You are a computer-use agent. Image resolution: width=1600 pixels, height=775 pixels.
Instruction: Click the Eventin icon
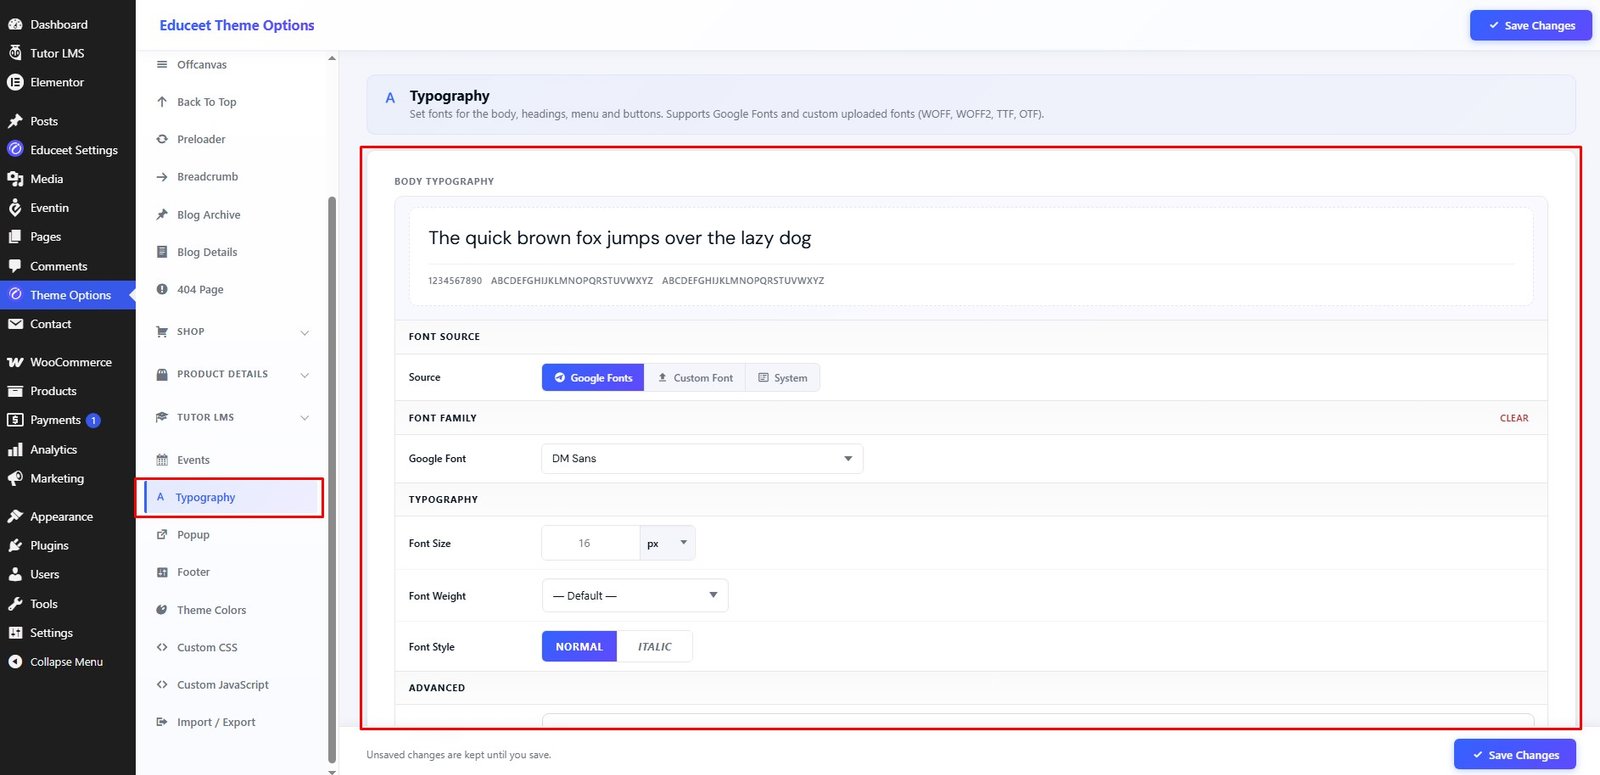[x=15, y=208]
